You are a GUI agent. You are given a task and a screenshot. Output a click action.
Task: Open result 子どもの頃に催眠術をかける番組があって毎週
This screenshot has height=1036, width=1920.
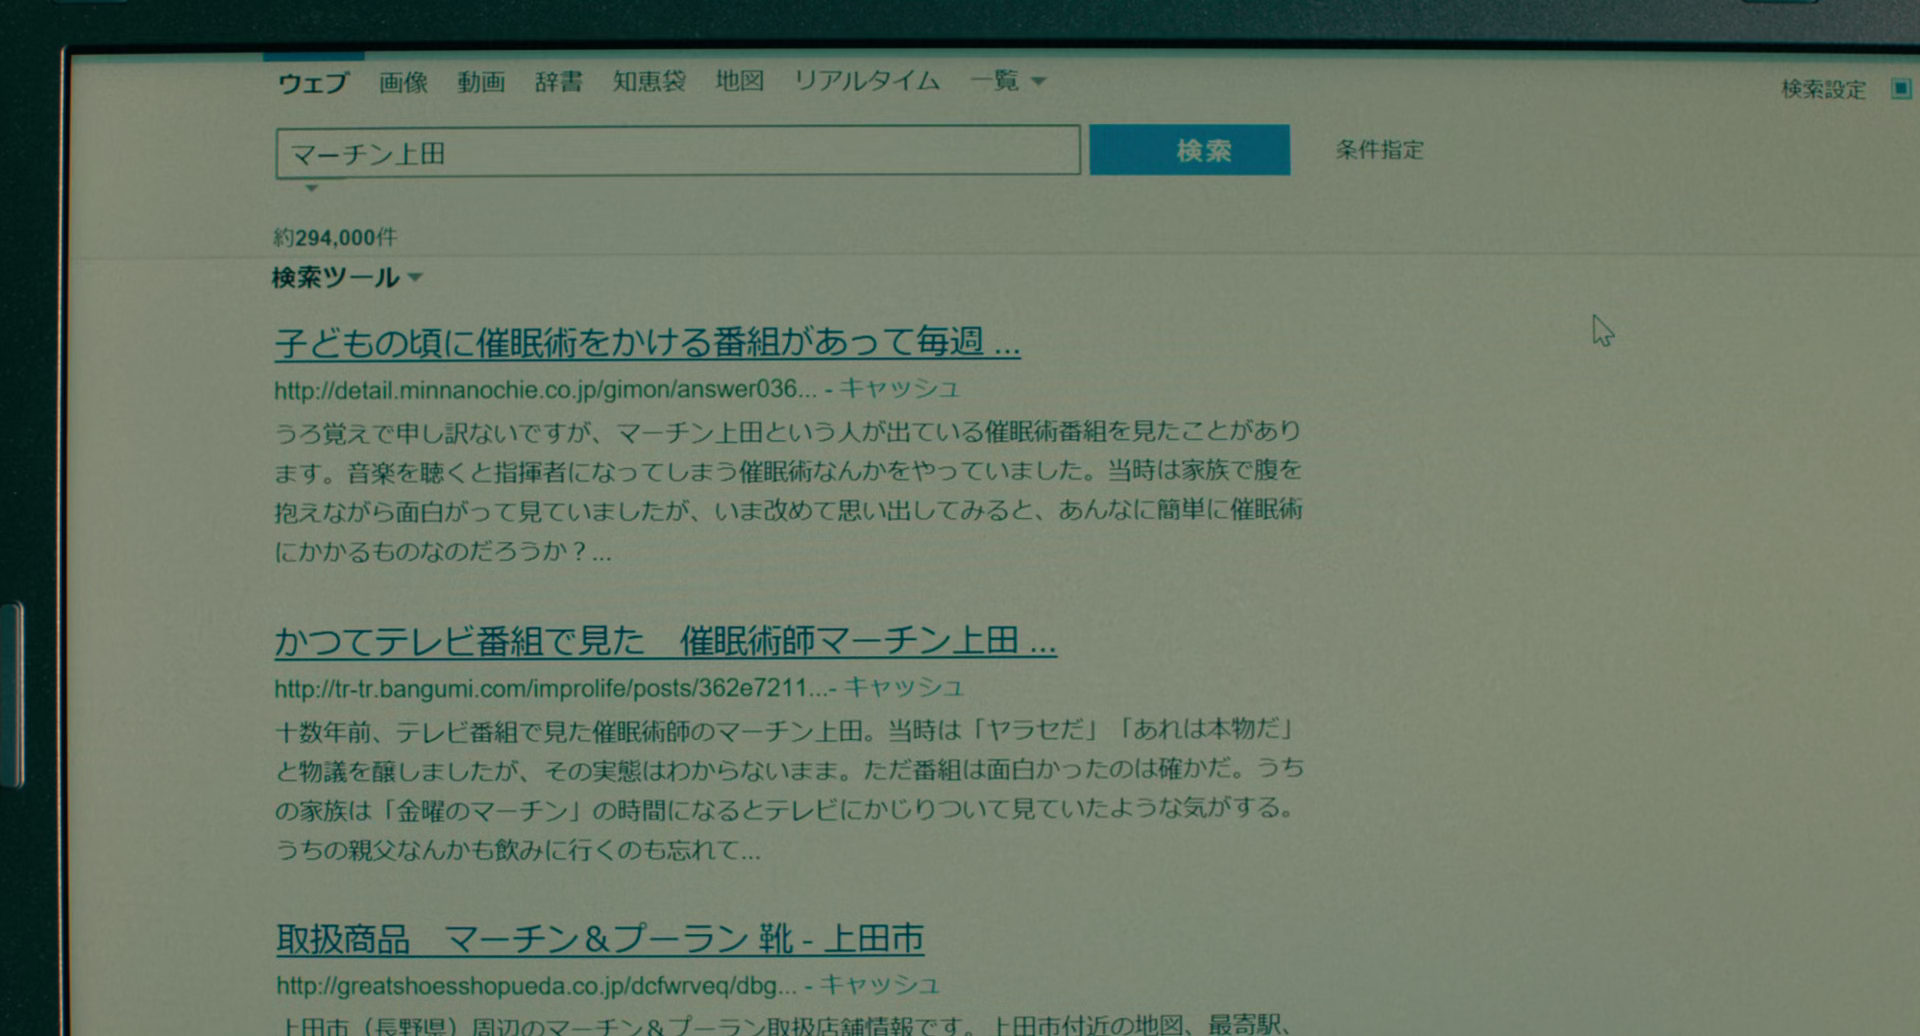(x=647, y=342)
